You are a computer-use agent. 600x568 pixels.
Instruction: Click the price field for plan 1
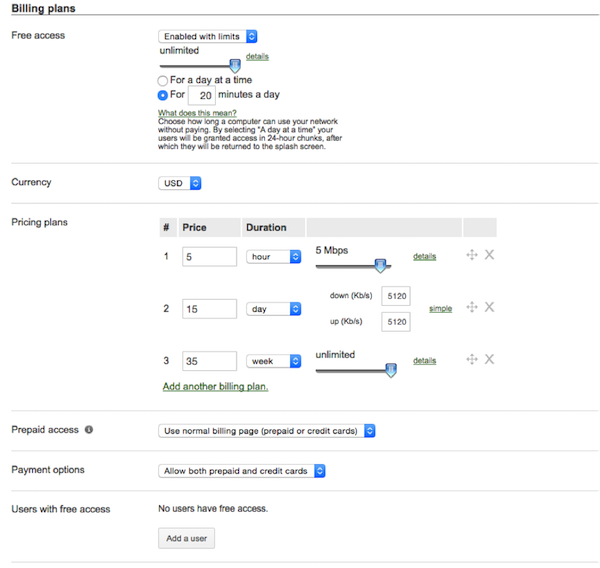[x=209, y=257]
